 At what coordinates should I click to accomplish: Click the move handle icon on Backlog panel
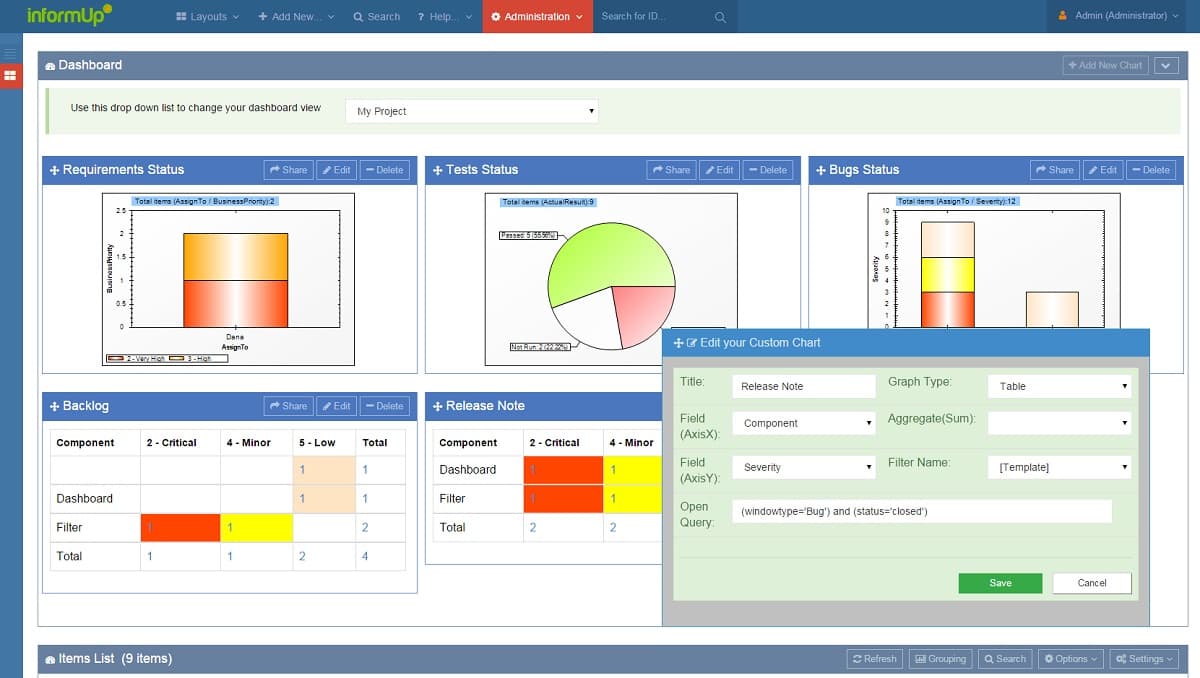click(x=55, y=406)
